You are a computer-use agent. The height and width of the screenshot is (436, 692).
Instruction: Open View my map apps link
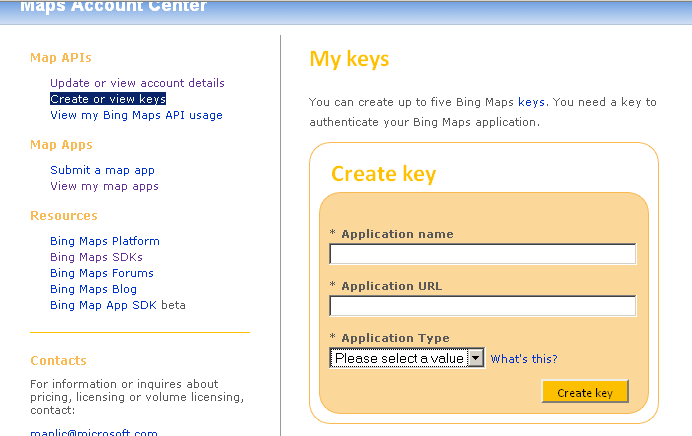coord(104,186)
